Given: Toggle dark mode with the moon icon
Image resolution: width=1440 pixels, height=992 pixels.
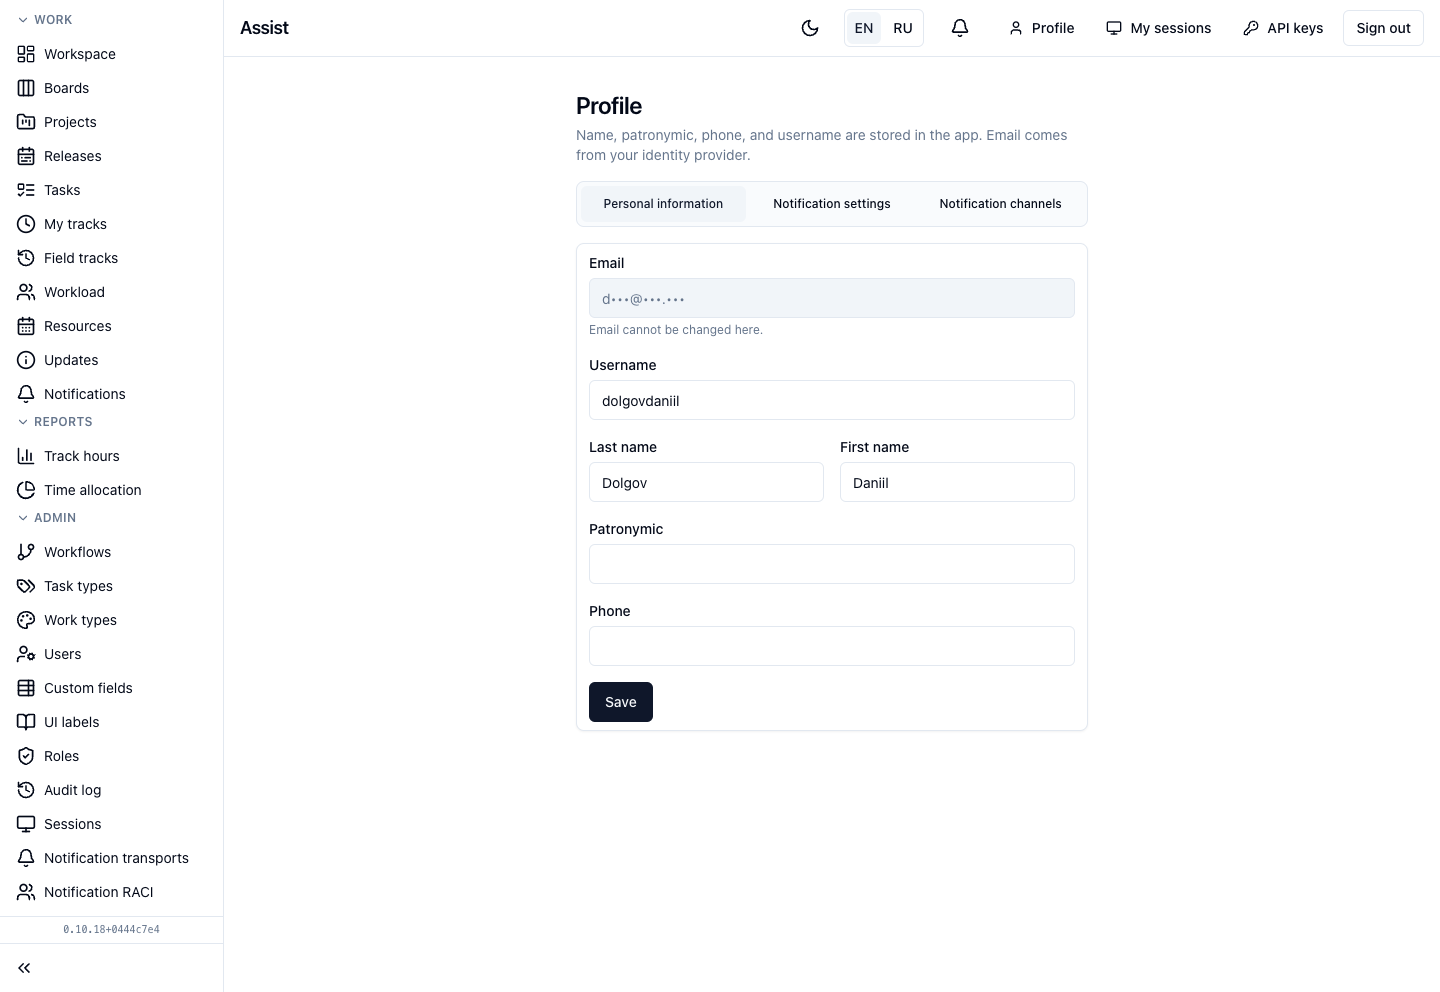Looking at the screenshot, I should point(810,28).
